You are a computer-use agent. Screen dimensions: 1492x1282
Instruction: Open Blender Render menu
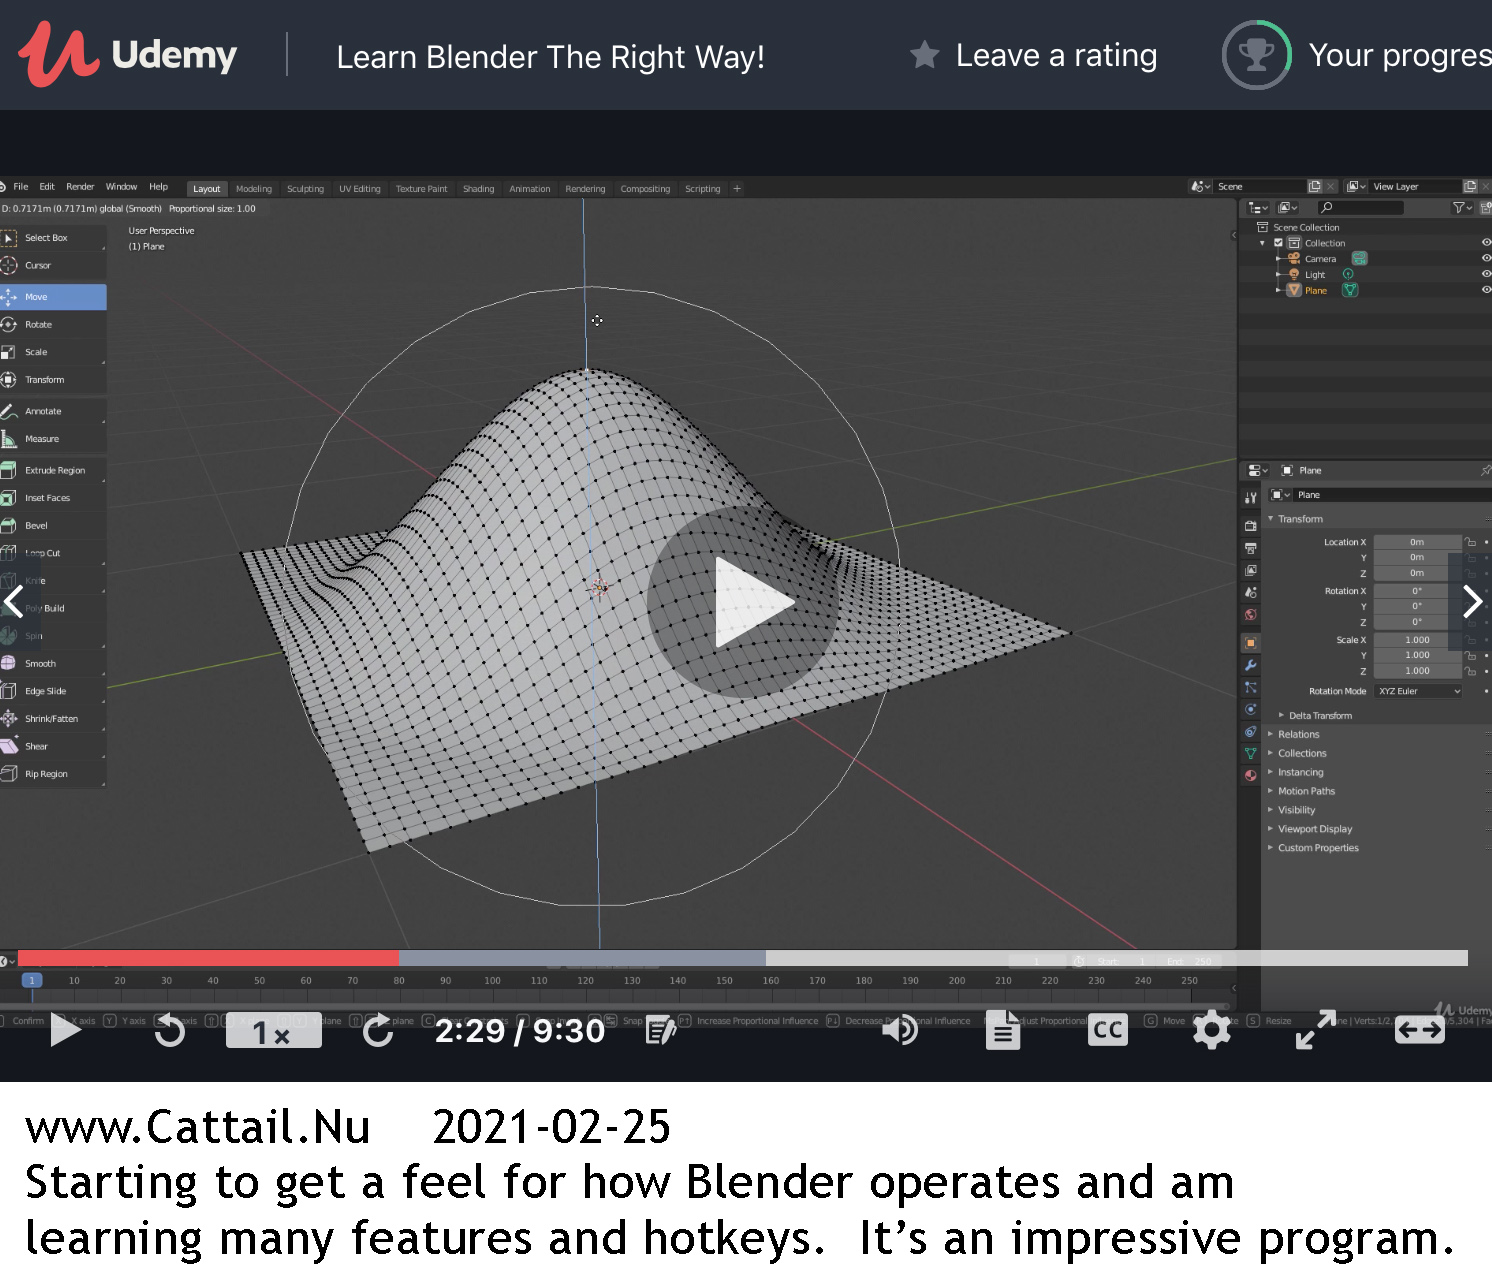[80, 187]
